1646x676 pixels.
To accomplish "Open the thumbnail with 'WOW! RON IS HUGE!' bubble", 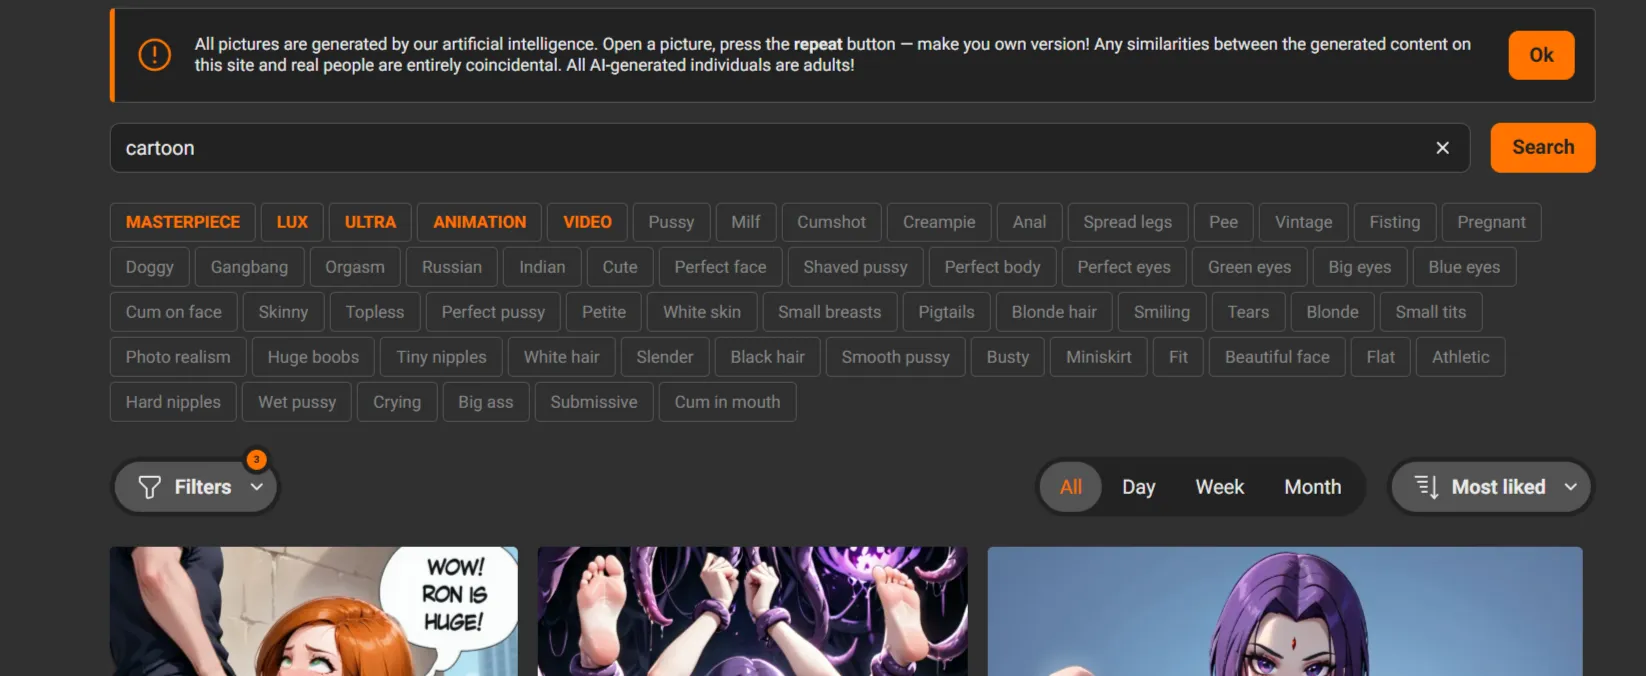I will (x=314, y=611).
